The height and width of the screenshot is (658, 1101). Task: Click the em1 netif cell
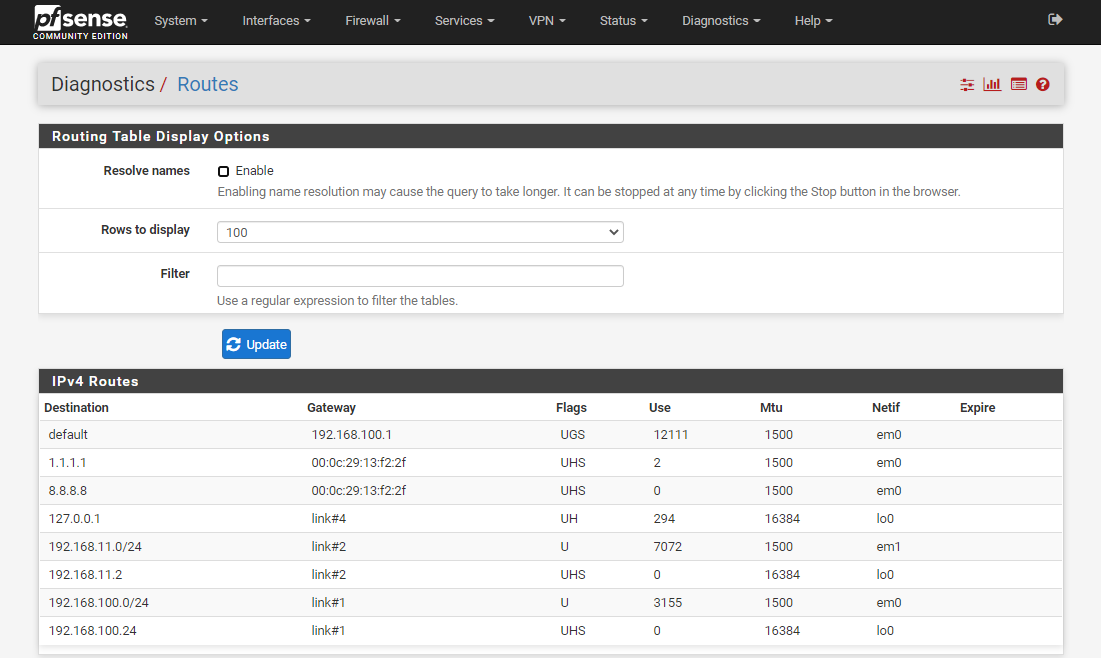pyautogui.click(x=888, y=547)
